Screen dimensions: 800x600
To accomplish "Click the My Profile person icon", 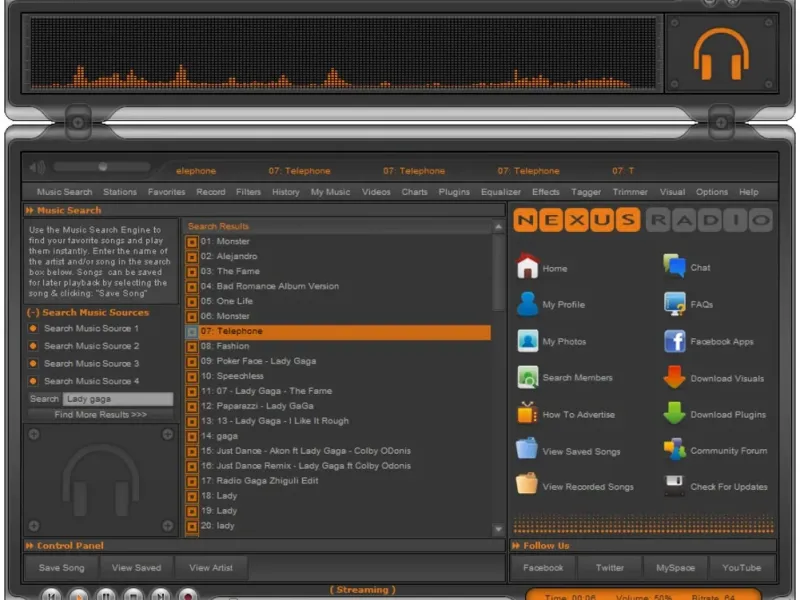I will click(527, 304).
